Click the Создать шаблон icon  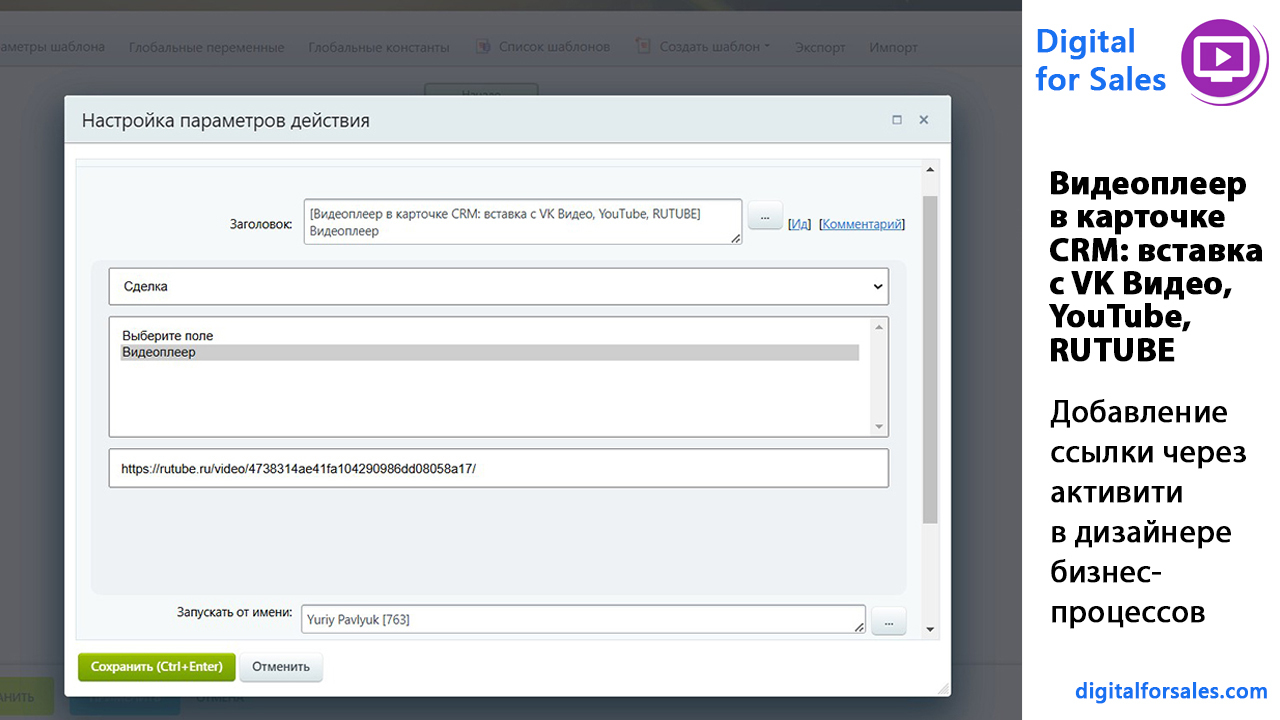click(x=642, y=46)
